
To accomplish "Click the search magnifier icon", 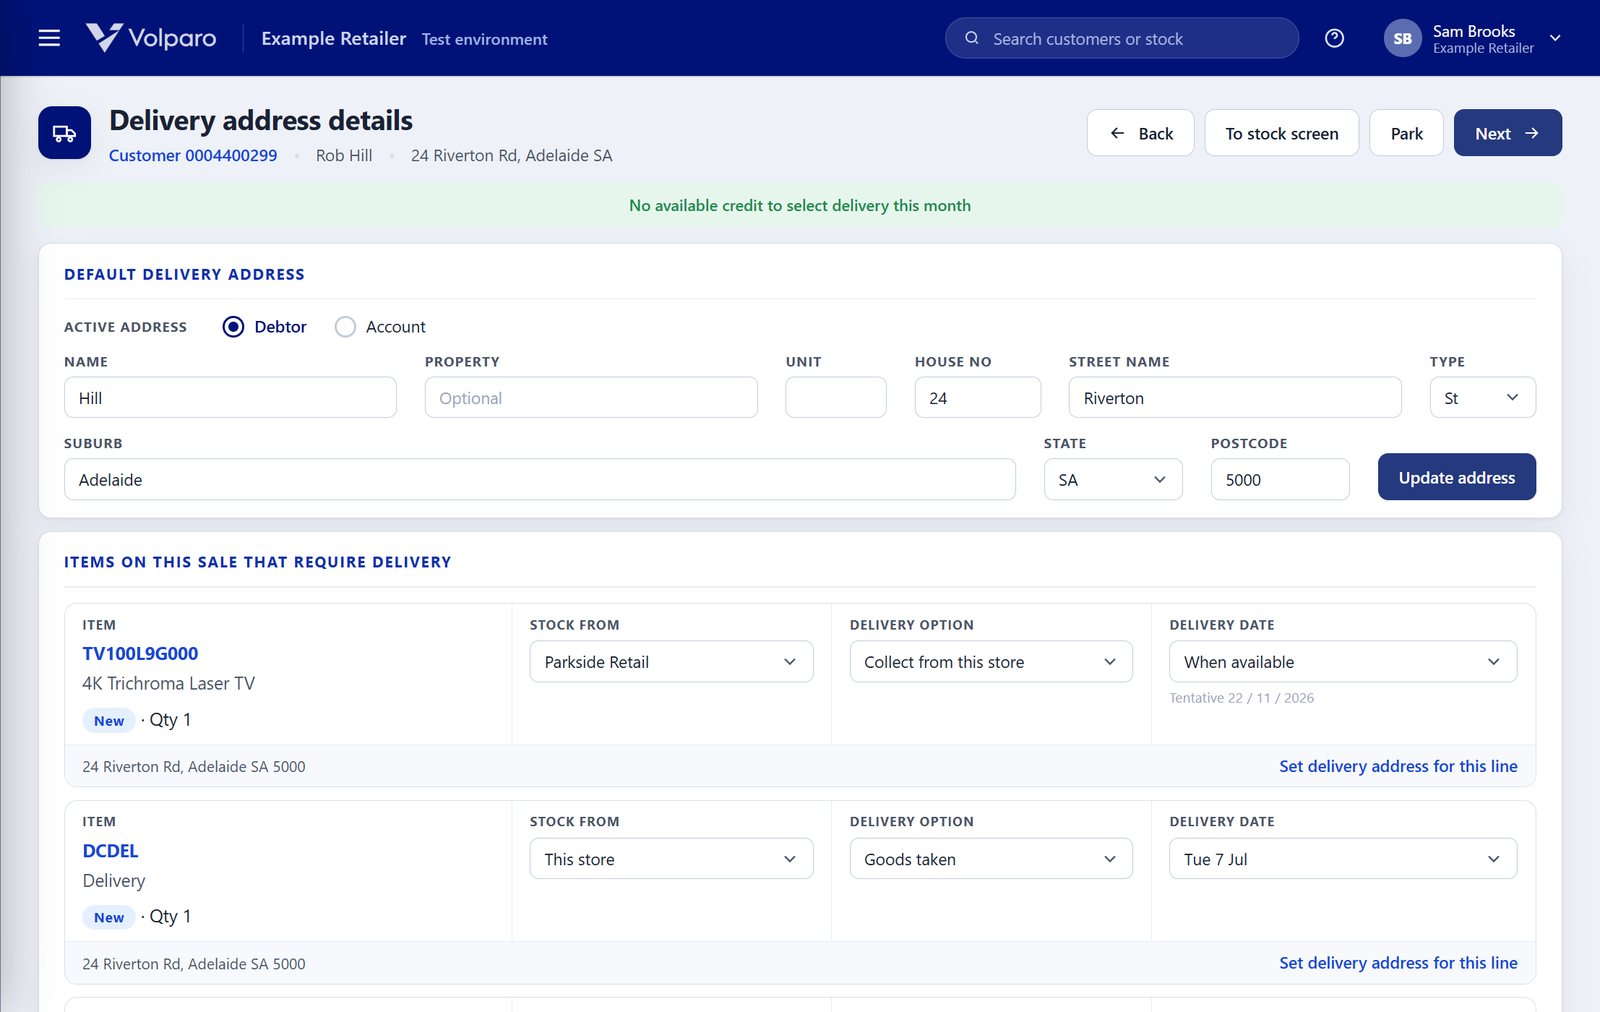I will click(x=971, y=38).
